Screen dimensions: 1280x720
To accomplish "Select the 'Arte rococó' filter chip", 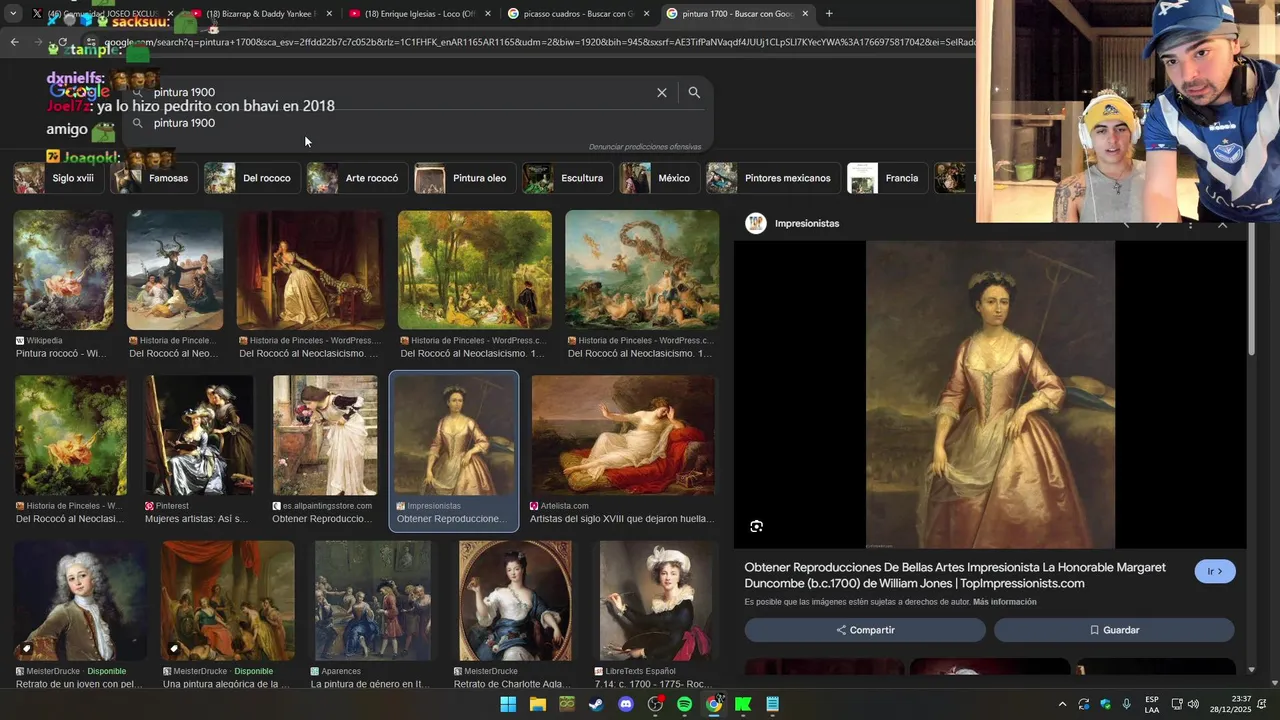I will (357, 178).
